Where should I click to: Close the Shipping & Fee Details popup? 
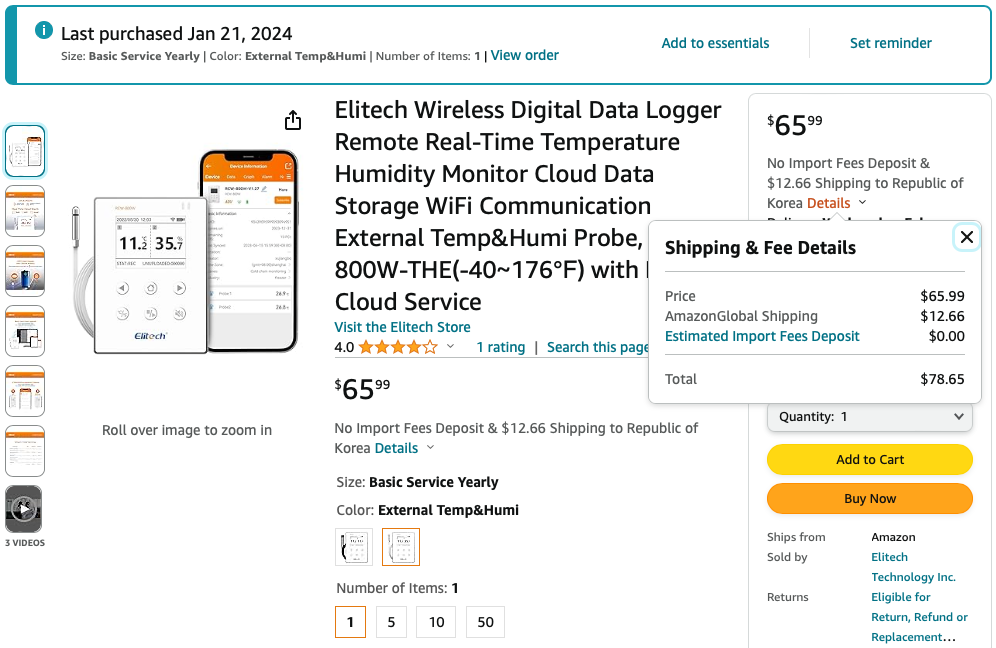tap(966, 237)
